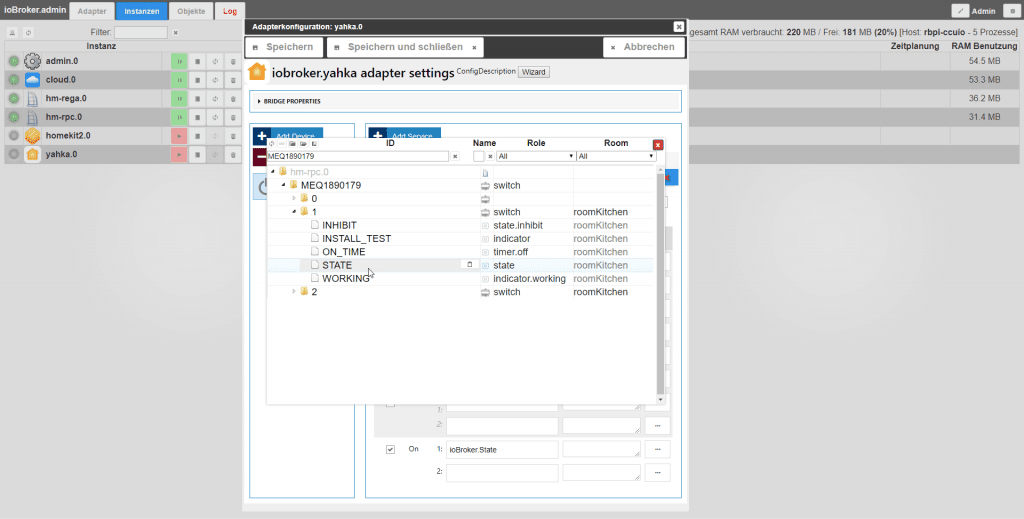Start the homekit2.0 instance
Screen dimensions: 1024x519
[x=179, y=136]
